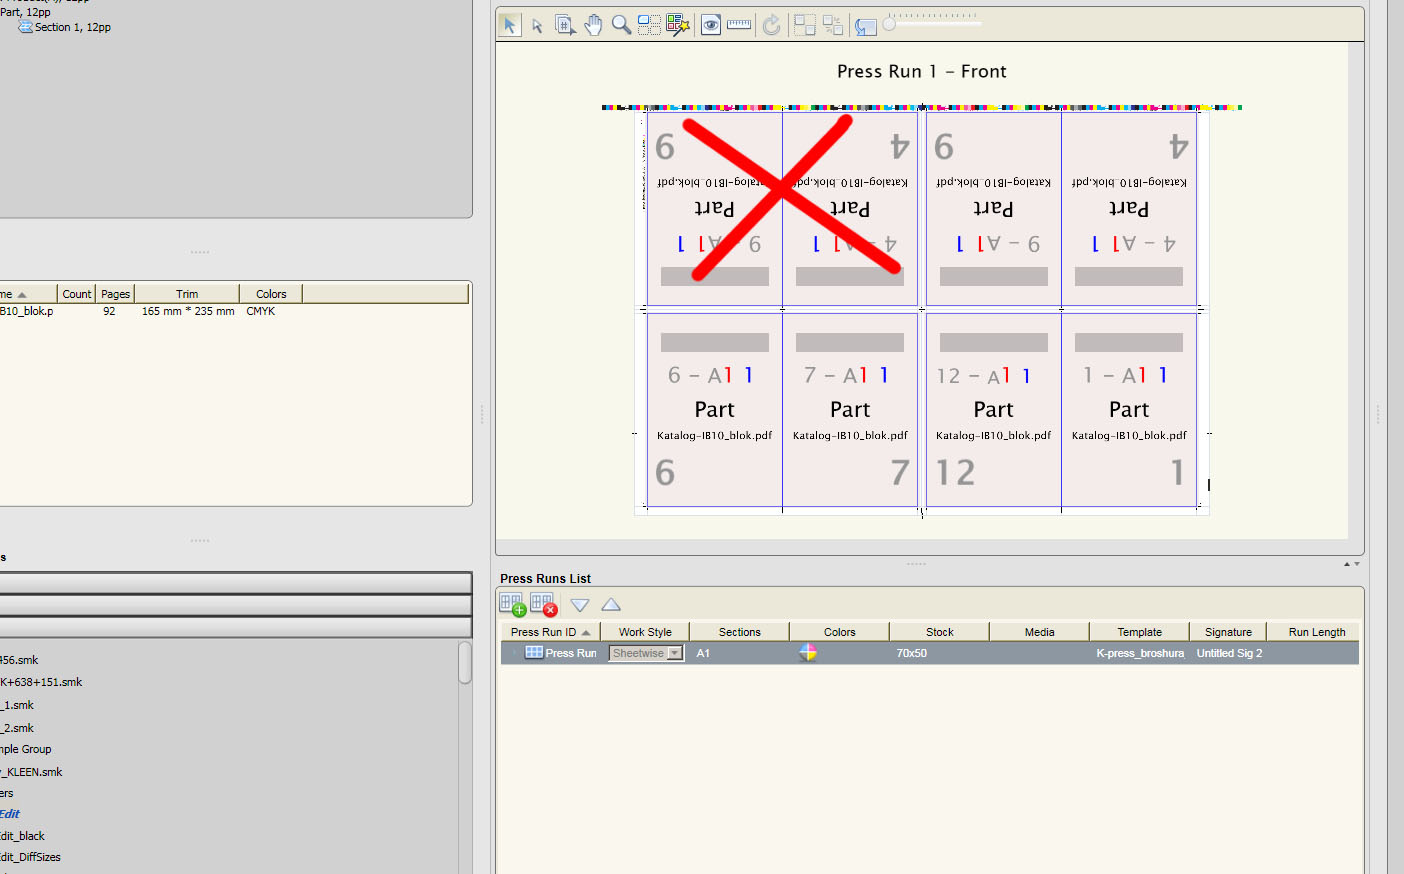Screen dimensions: 1404x874
Task: Select the K-press_broshura template cell
Action: 1140,653
